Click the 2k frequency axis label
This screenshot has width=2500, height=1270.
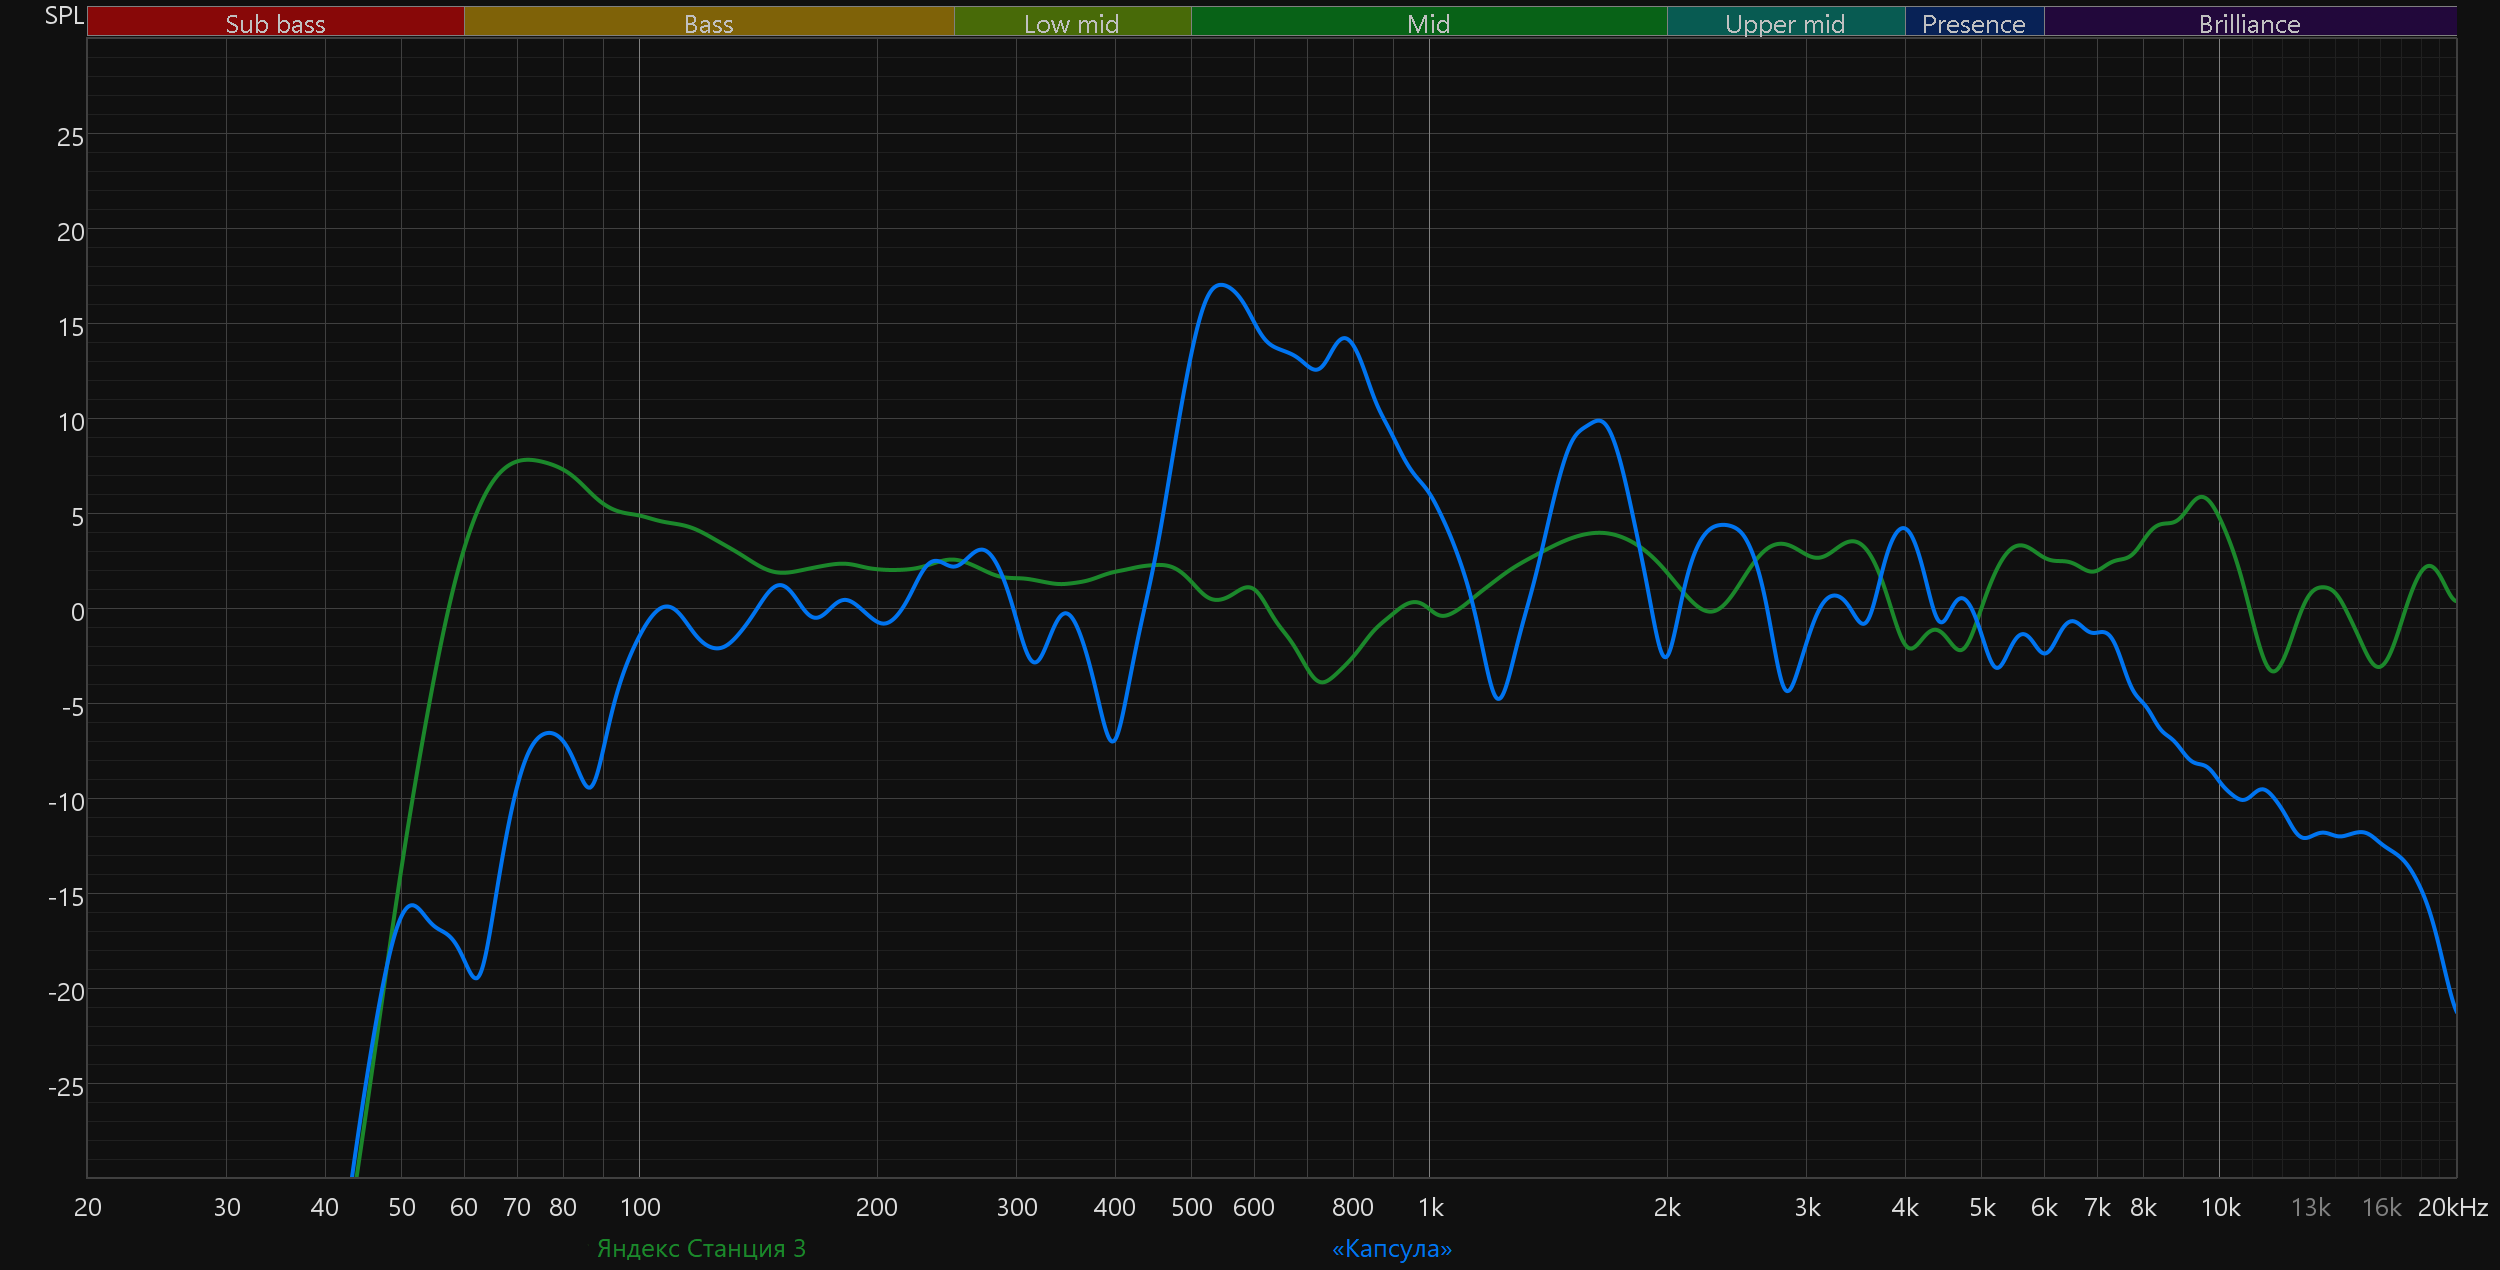point(1667,1207)
